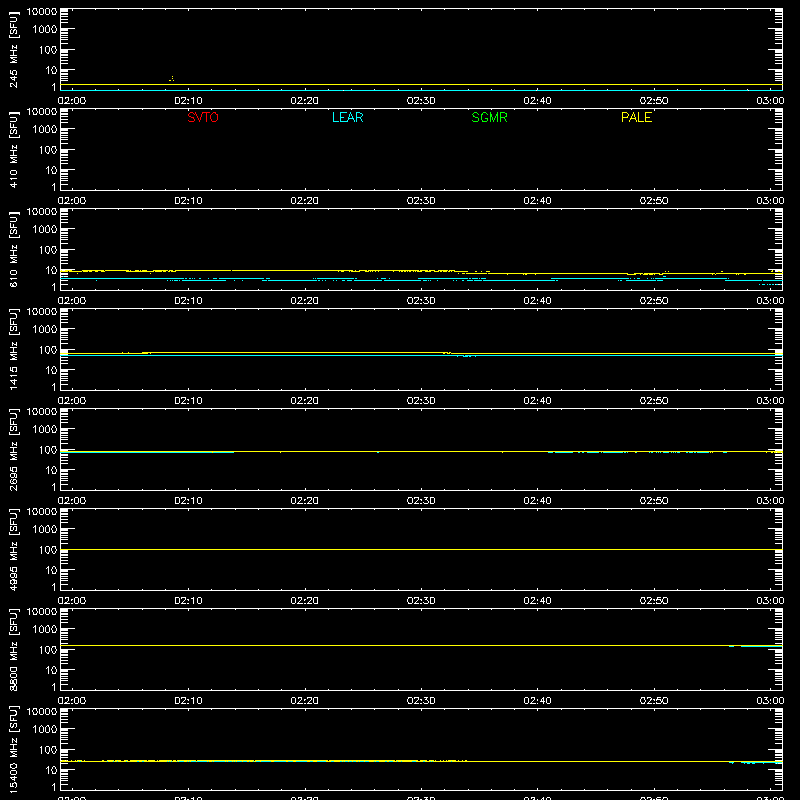Image resolution: width=800 pixels, height=800 pixels.
Task: Select the 1415 MHz [SFU] axis title
Action: pyautogui.click(x=14, y=349)
